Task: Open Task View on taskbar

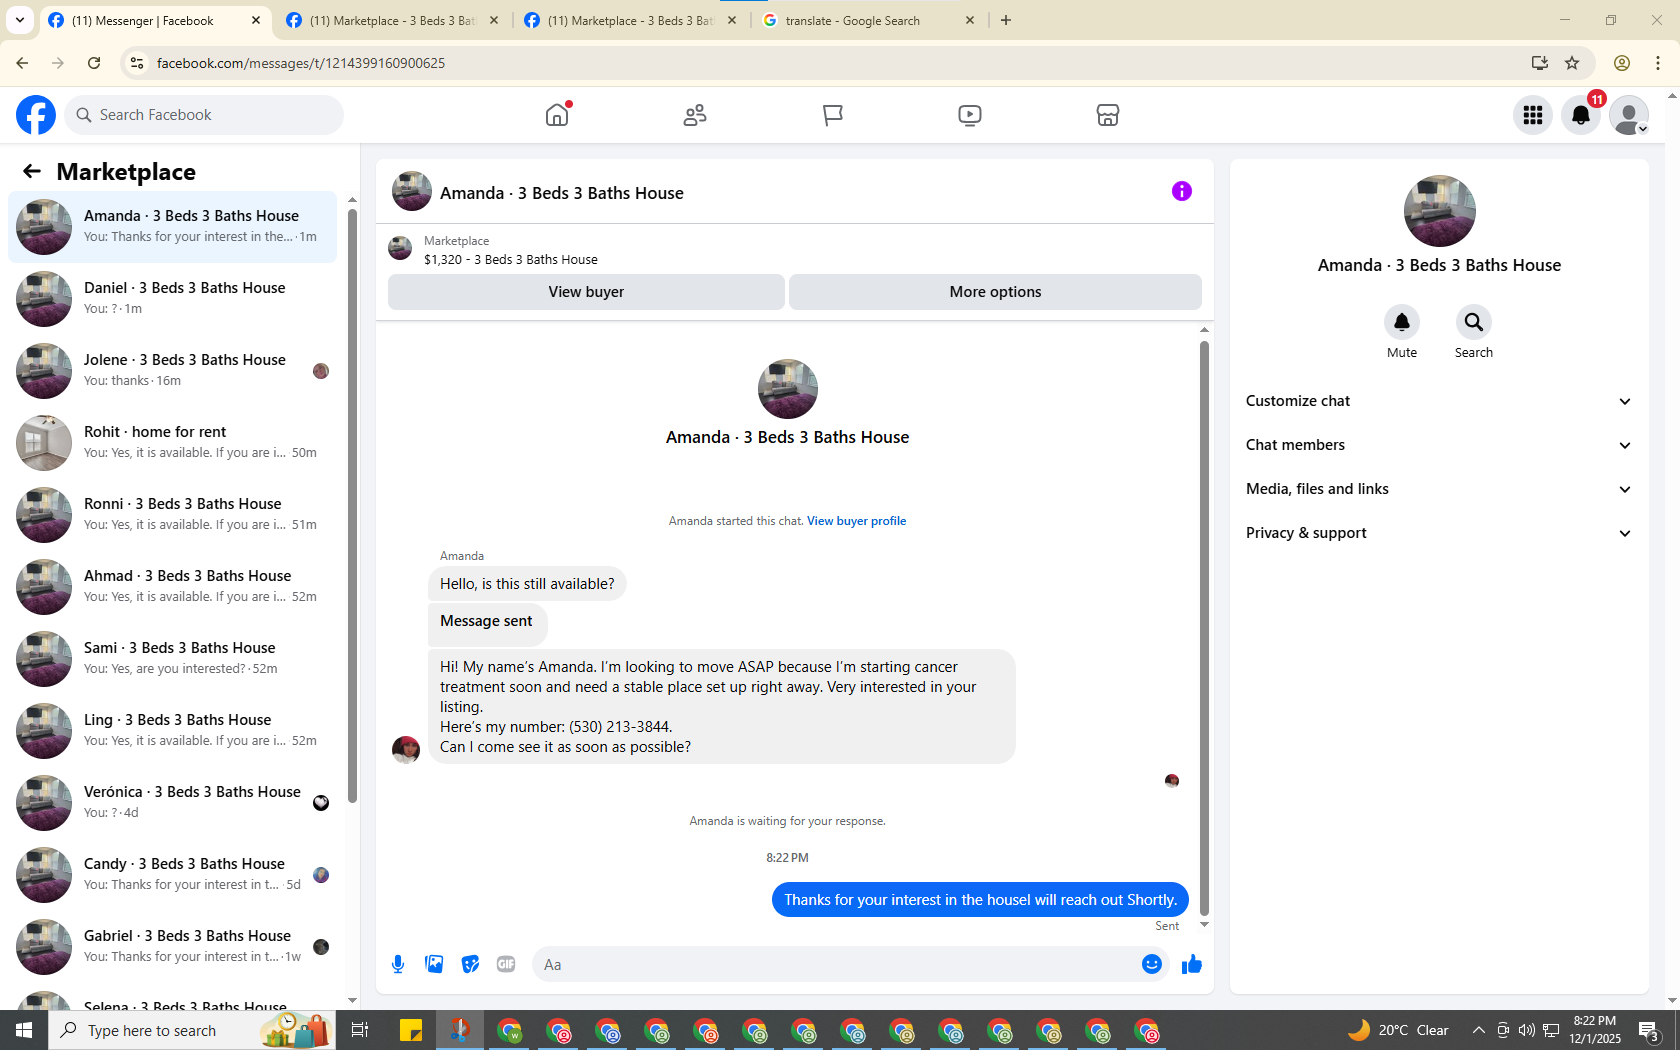Action: (x=360, y=1030)
